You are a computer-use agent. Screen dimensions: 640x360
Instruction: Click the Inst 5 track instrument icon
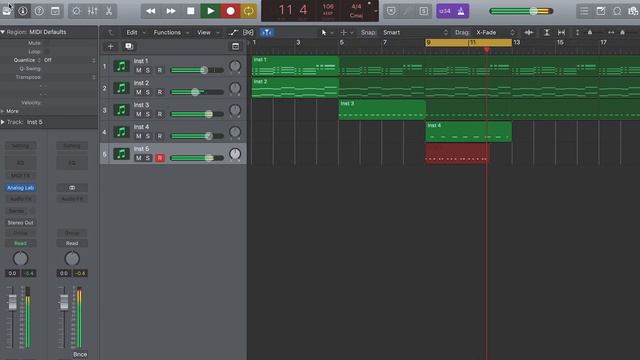121,154
